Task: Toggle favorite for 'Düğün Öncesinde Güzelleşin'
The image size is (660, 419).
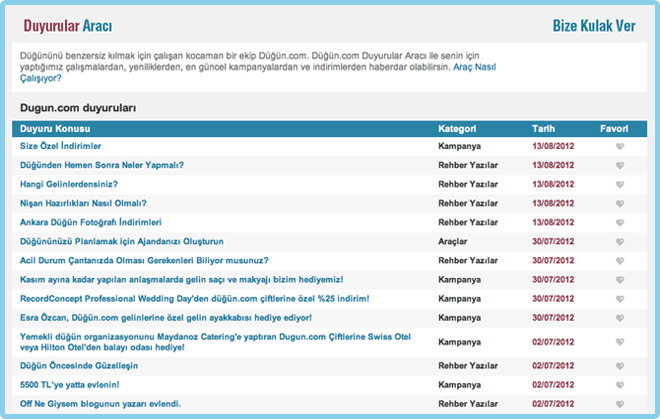Action: pyautogui.click(x=620, y=366)
